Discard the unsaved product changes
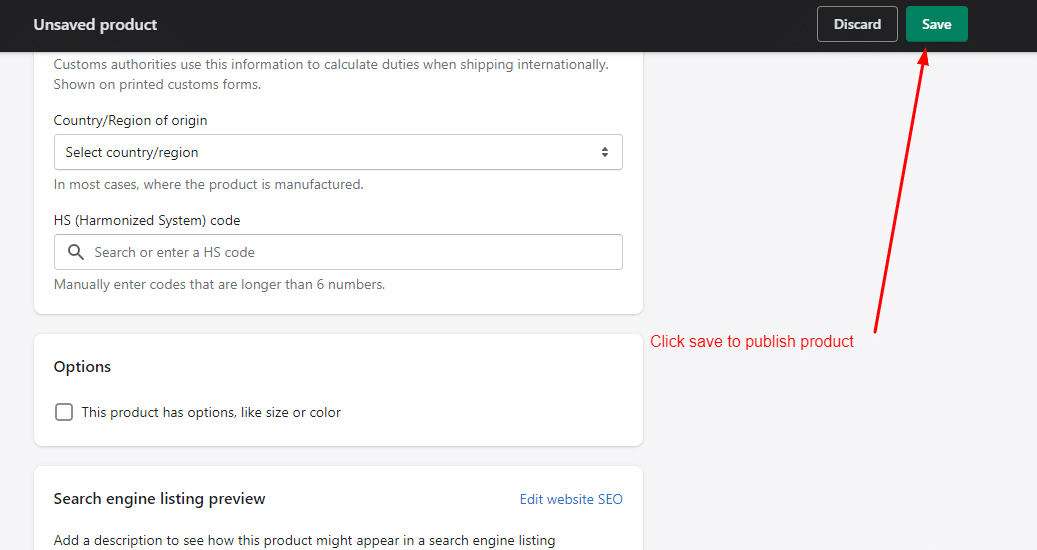This screenshot has height=550, width=1037. pyautogui.click(x=857, y=24)
